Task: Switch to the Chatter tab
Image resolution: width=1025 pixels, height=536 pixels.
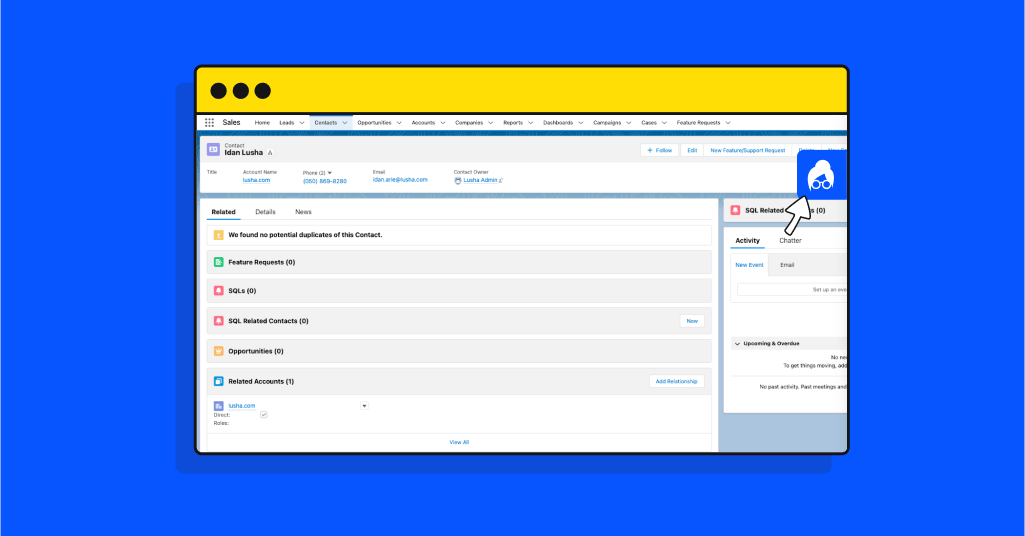Action: tap(790, 241)
